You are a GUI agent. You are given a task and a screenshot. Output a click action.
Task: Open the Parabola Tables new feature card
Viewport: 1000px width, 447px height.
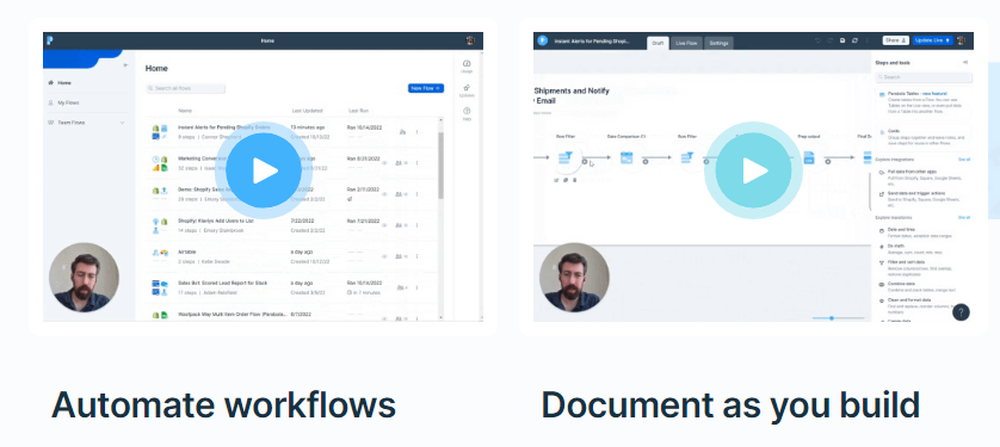(923, 101)
